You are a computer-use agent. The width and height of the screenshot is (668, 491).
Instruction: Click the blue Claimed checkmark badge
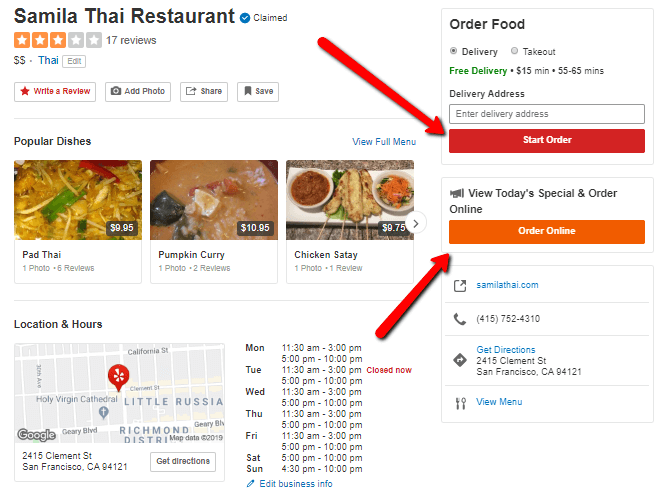click(245, 18)
